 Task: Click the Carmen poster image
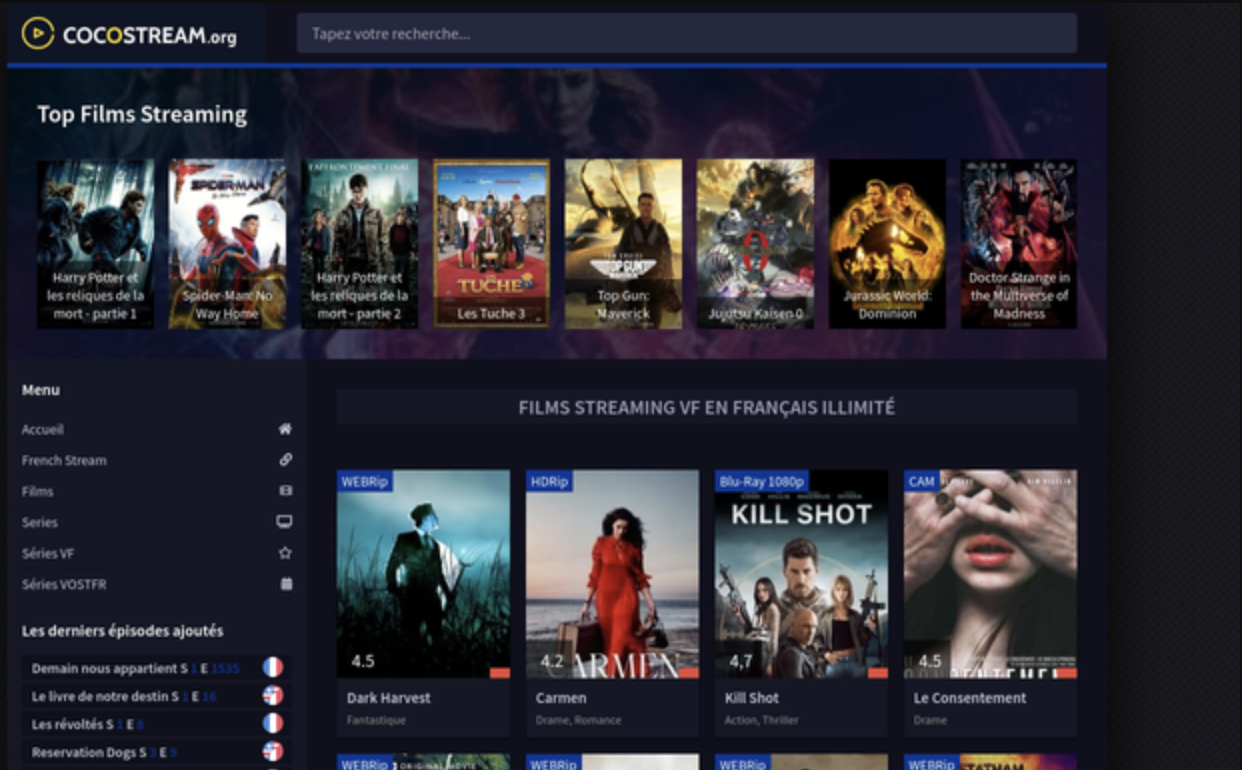612,574
